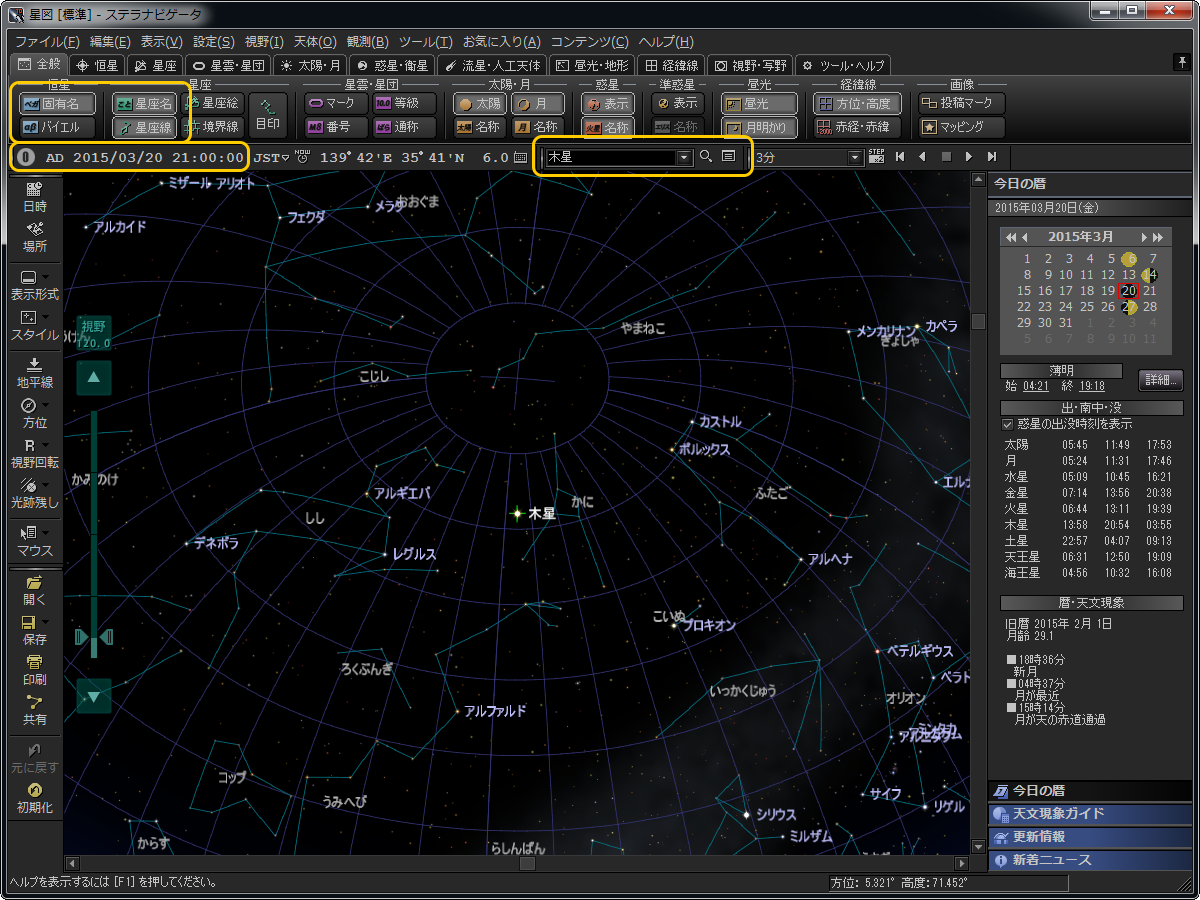The width and height of the screenshot is (1200, 900).
Task: Click the STEP x2 icon
Action: [877, 157]
